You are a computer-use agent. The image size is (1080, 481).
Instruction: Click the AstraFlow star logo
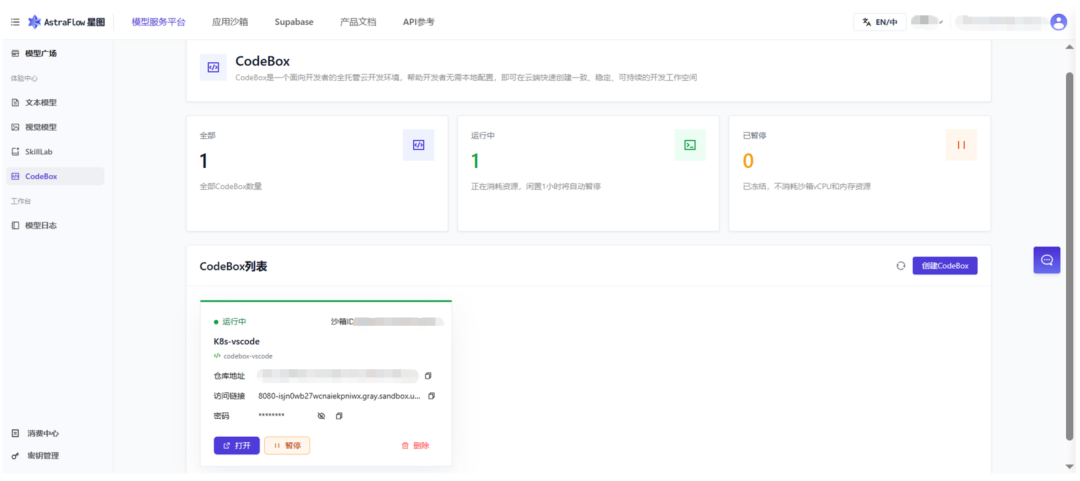[34, 22]
